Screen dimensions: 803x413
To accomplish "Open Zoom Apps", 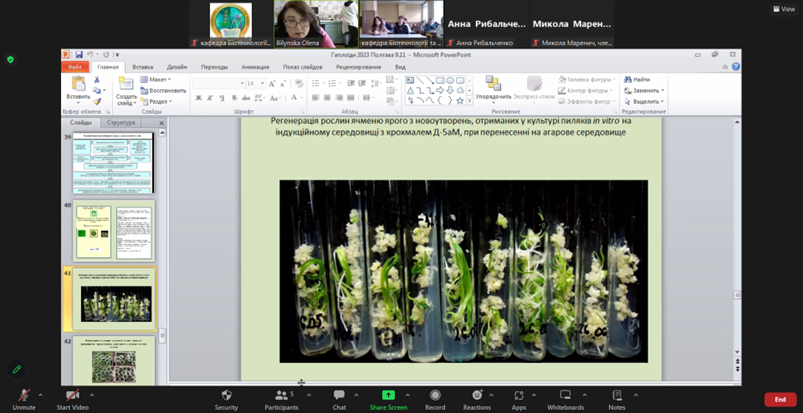I will (x=519, y=400).
